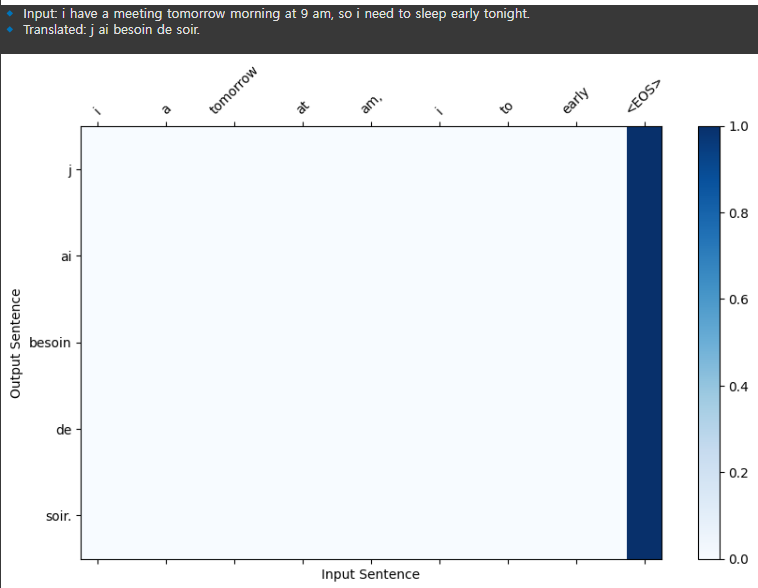Click the 'Translated: j ai besoin de soir.' line
Image resolution: width=758 pixels, height=588 pixels.
tap(111, 30)
